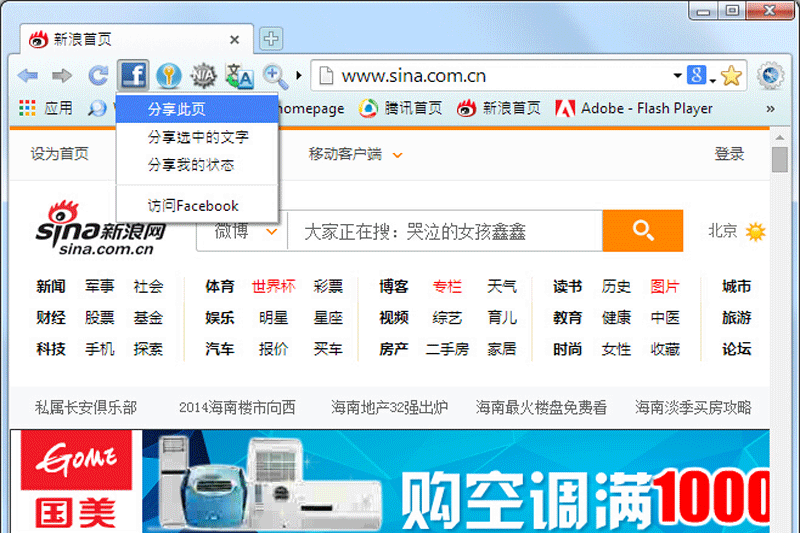Reload the page with the refresh icon
Screen dimensions: 800x533
coord(97,75)
